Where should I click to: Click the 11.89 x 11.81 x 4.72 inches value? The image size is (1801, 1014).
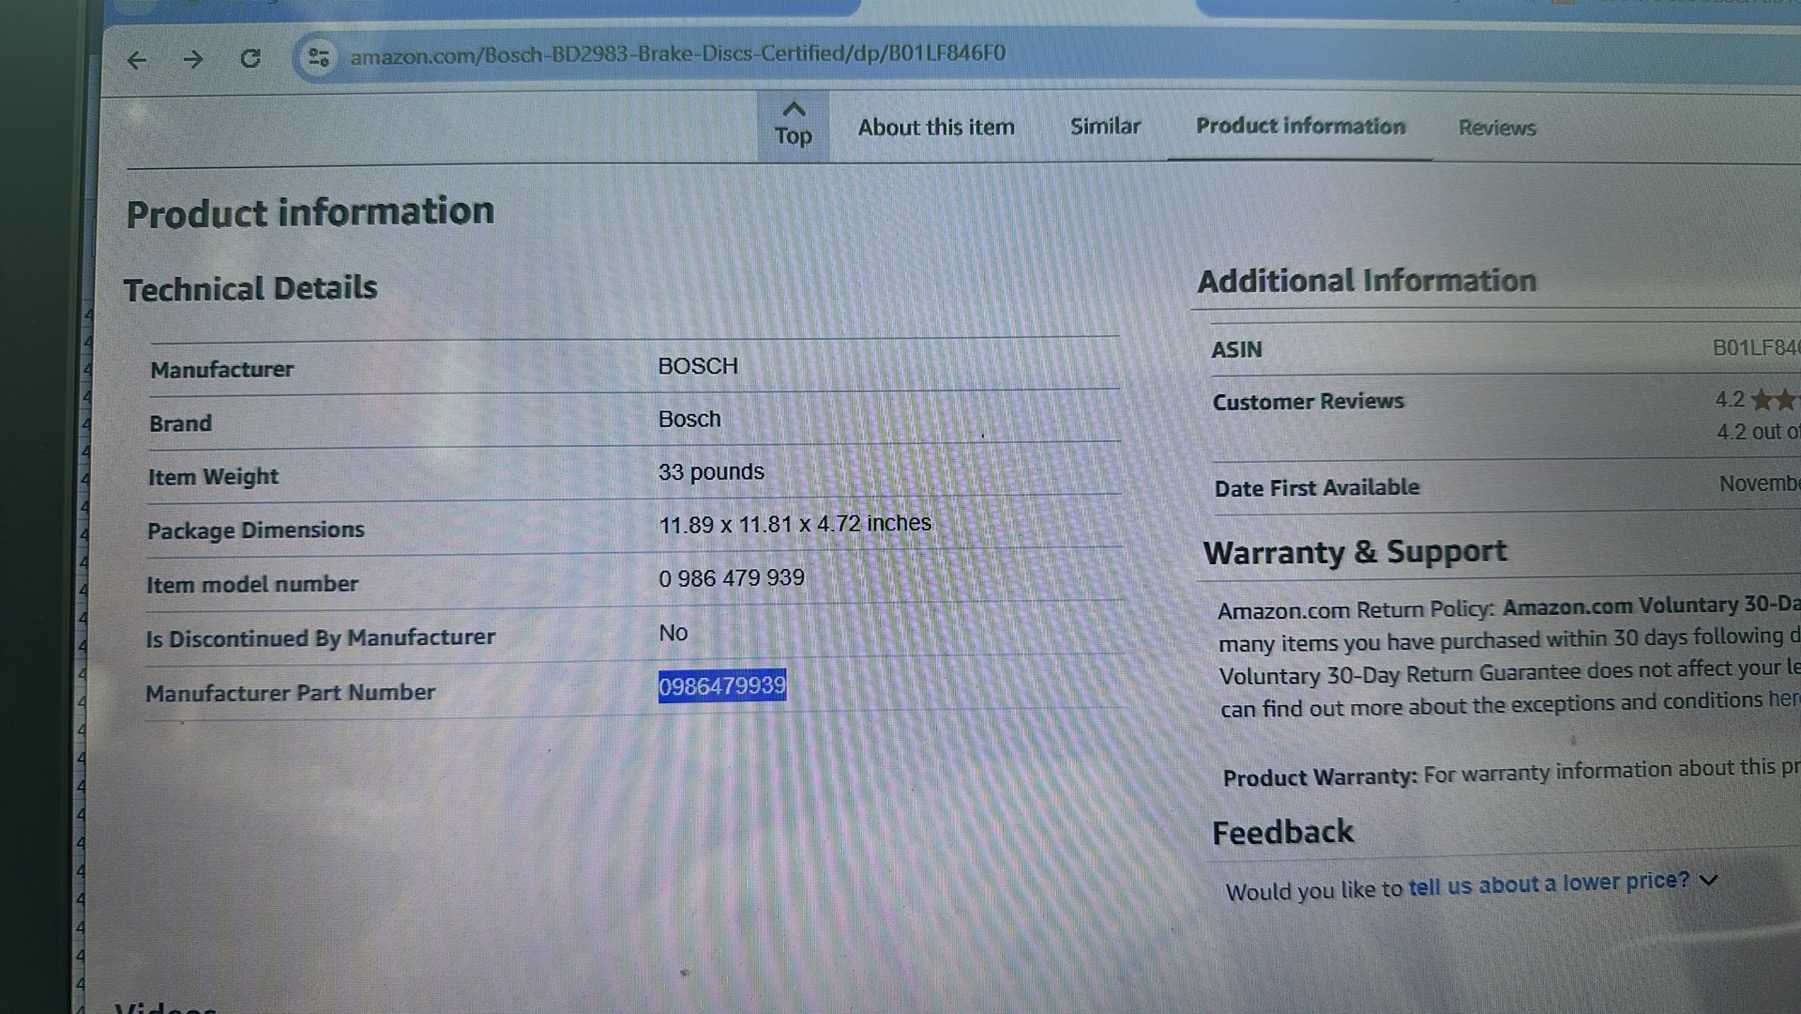coord(795,524)
